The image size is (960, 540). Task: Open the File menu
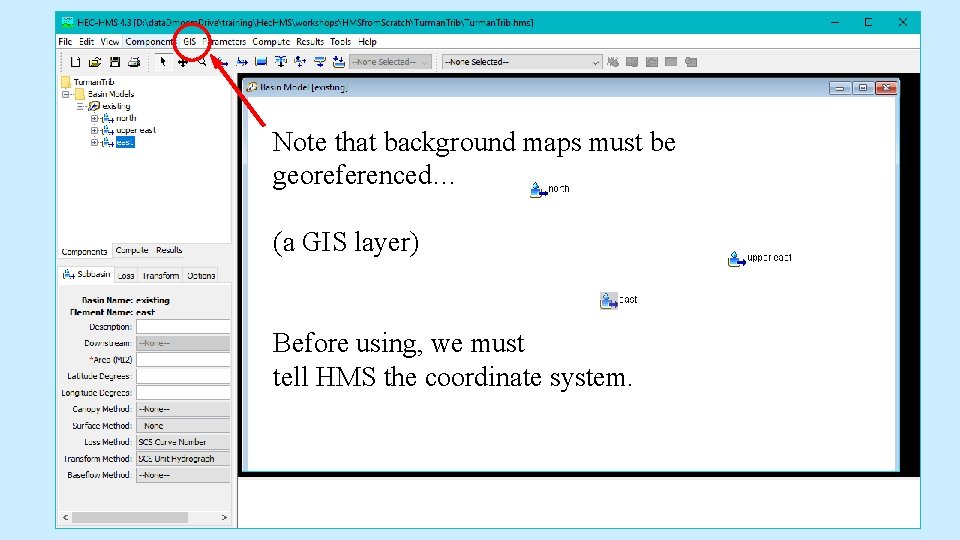[x=66, y=42]
